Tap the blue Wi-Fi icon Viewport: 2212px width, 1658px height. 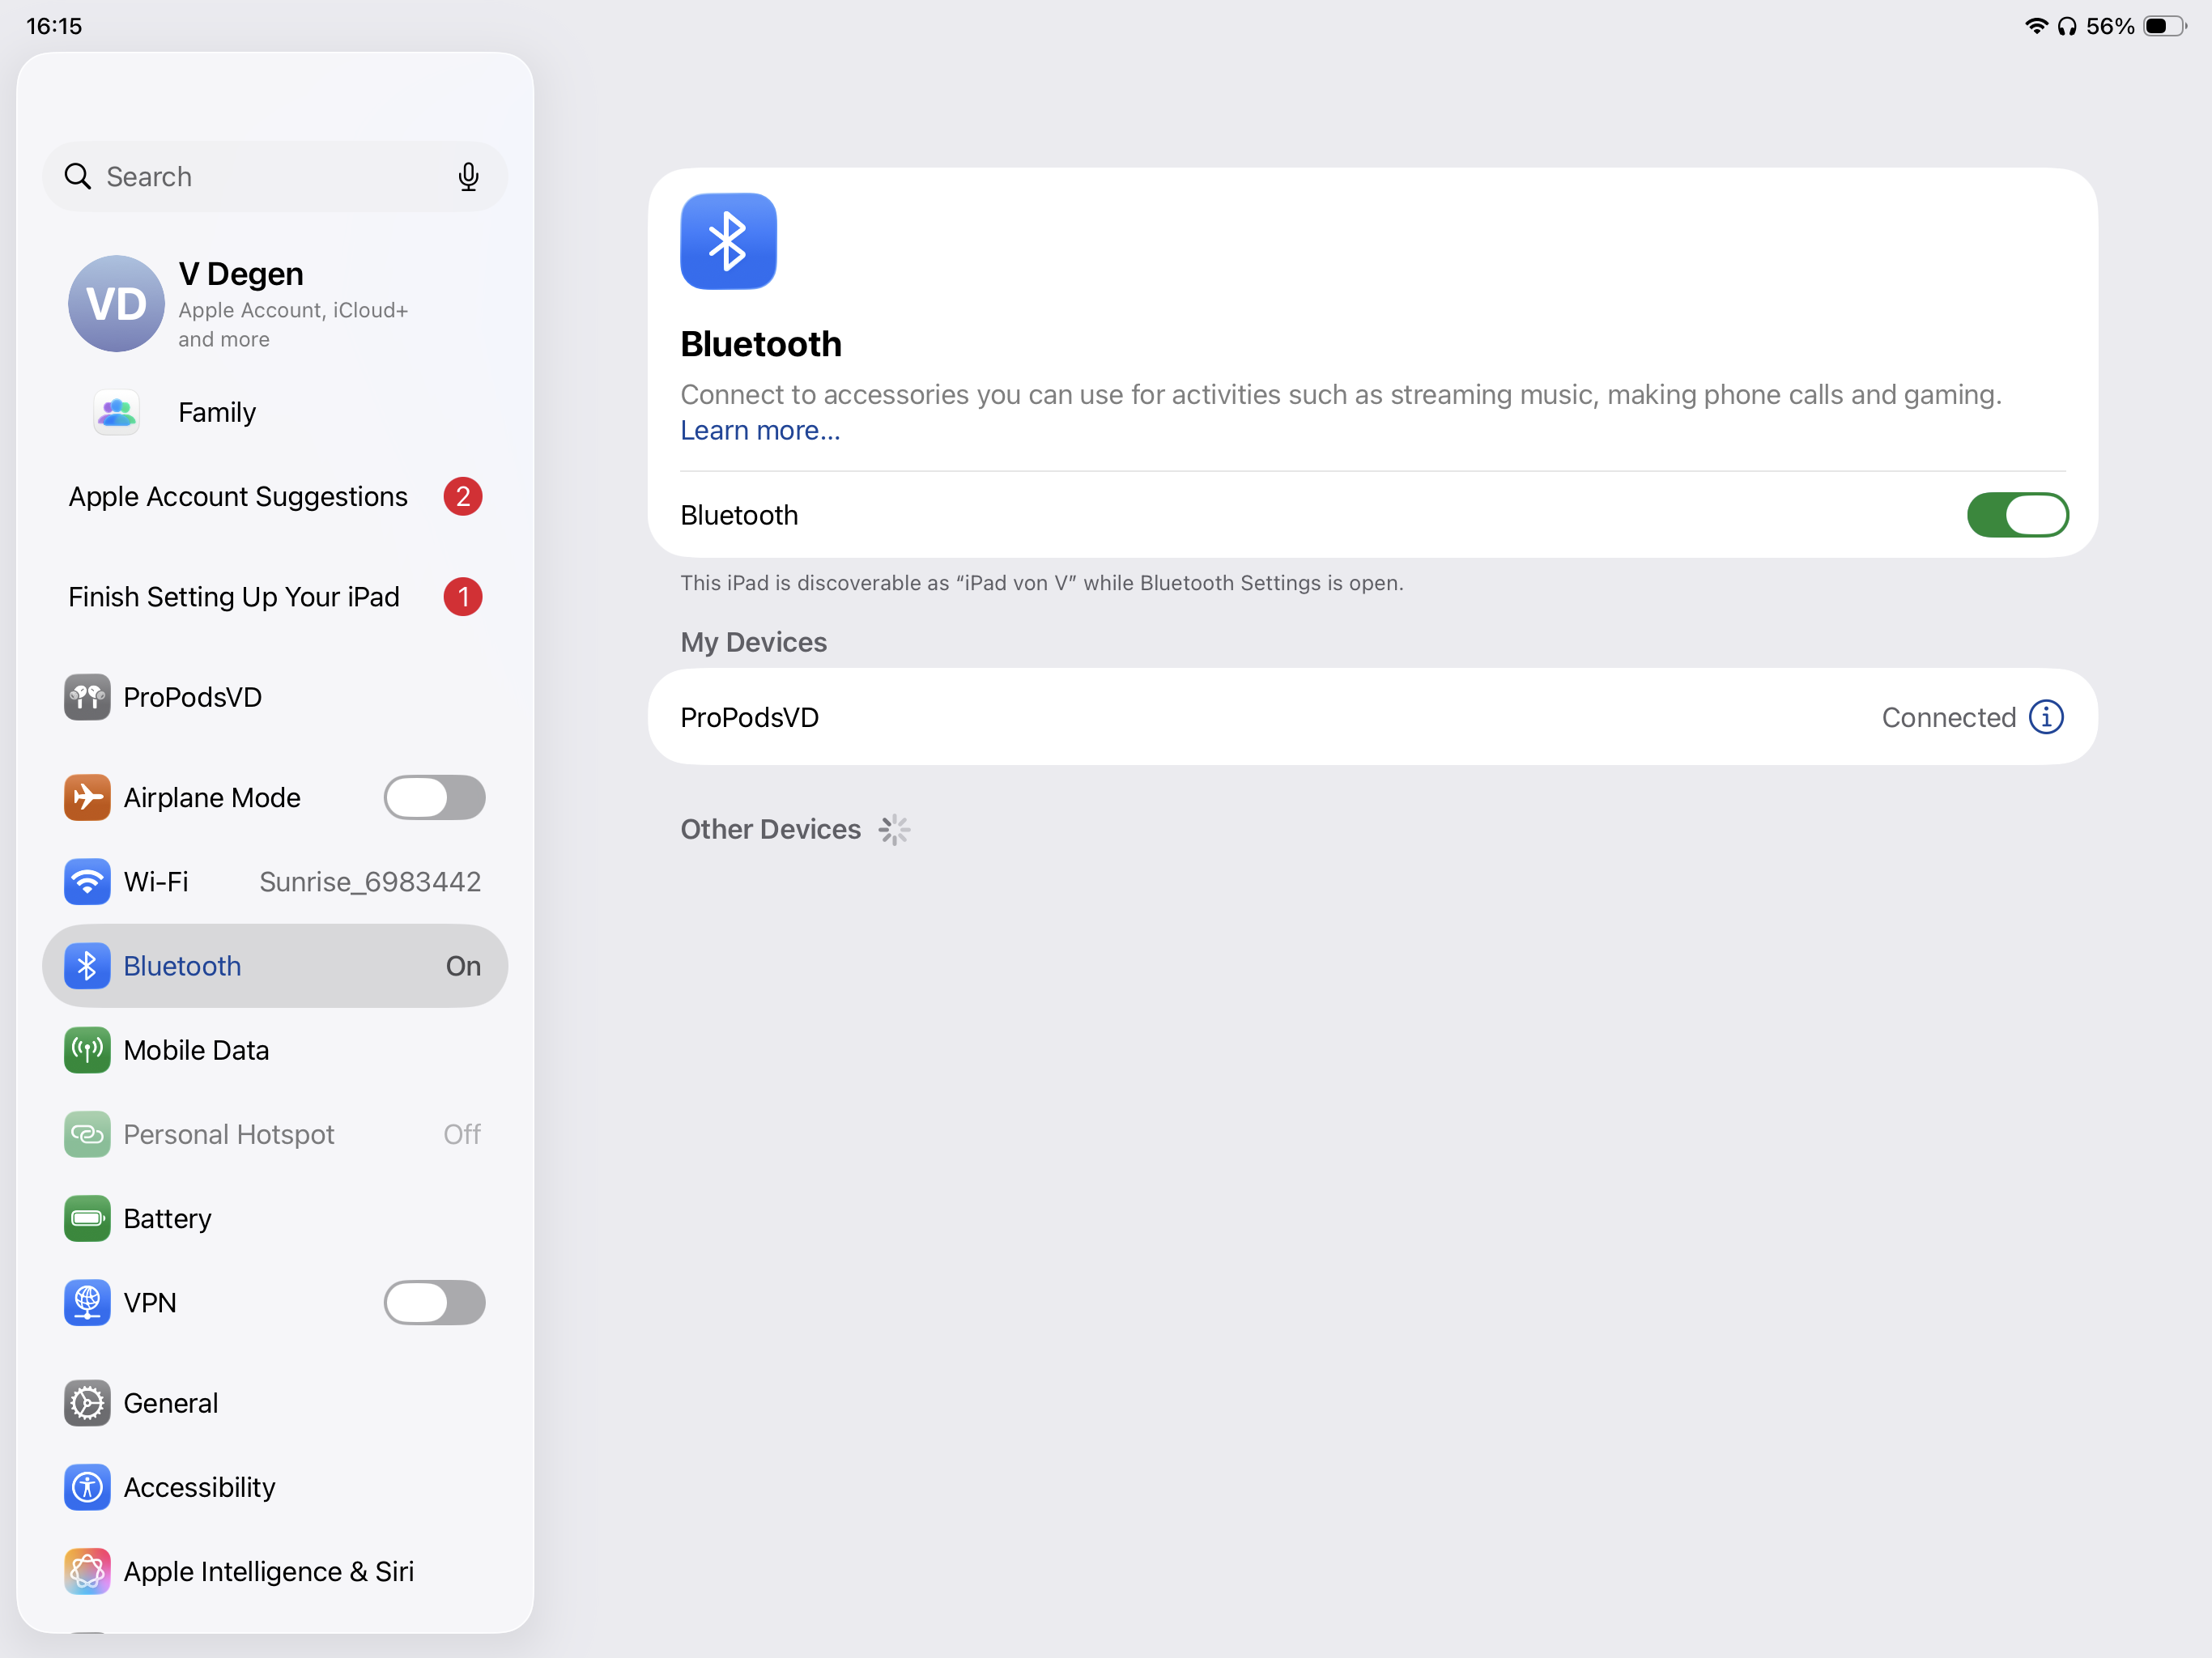[87, 881]
